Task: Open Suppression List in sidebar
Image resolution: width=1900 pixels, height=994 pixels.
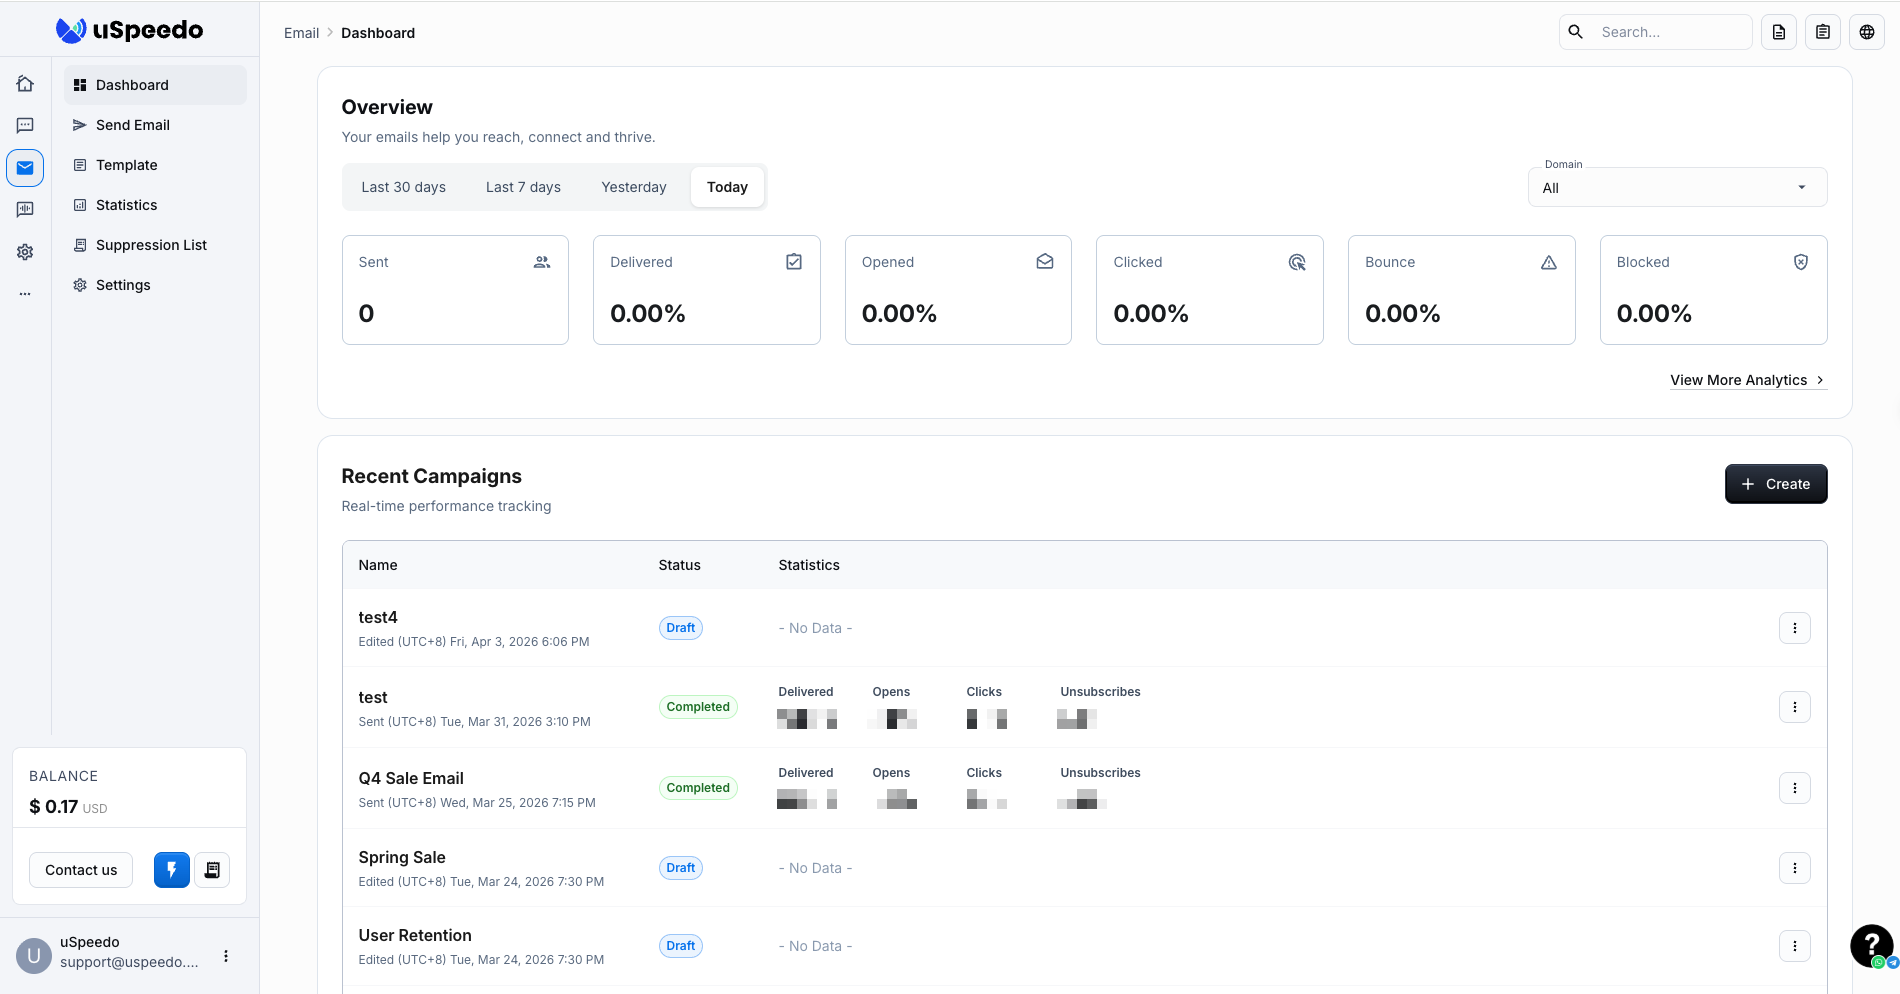Action: (155, 245)
